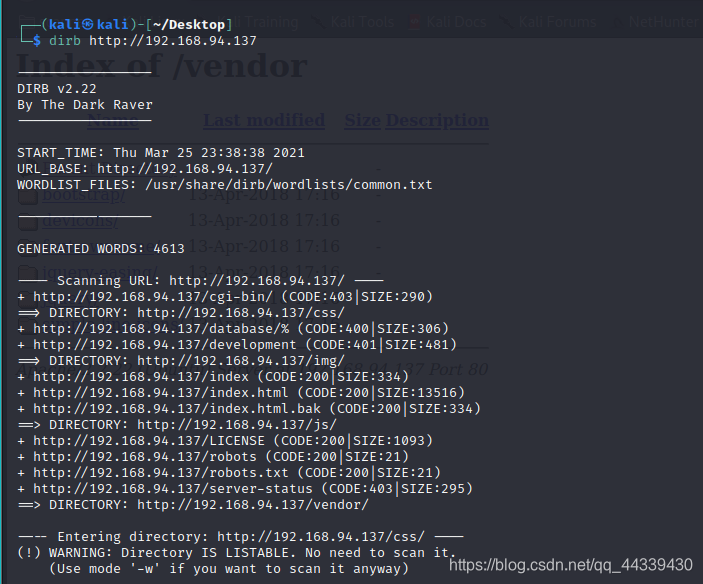Click the vendor/ directory URL in output
The width and height of the screenshot is (703, 584).
point(253,505)
